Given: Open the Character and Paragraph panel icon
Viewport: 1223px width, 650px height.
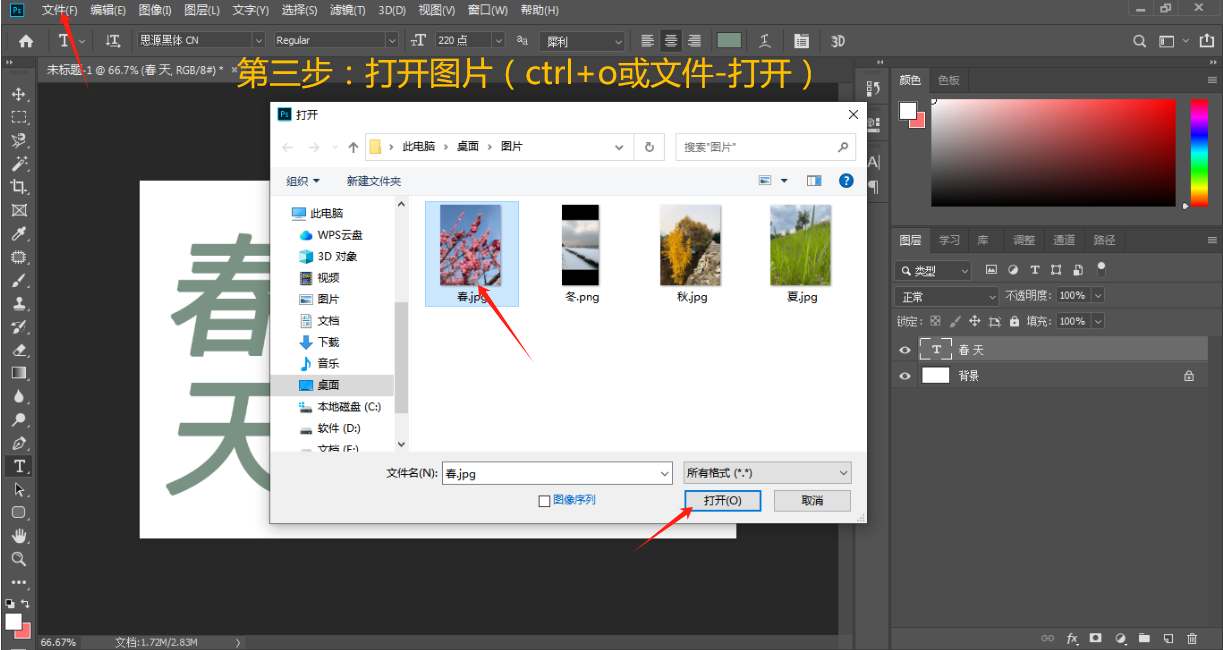Looking at the screenshot, I should 801,41.
